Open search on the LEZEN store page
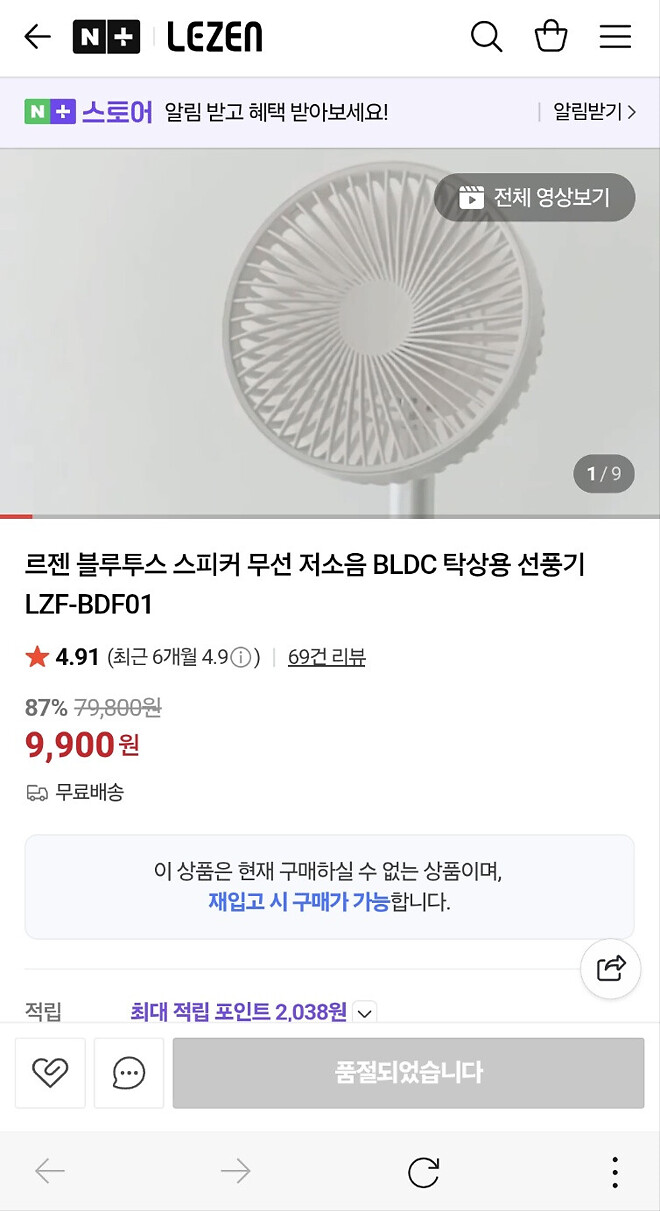 click(x=487, y=36)
